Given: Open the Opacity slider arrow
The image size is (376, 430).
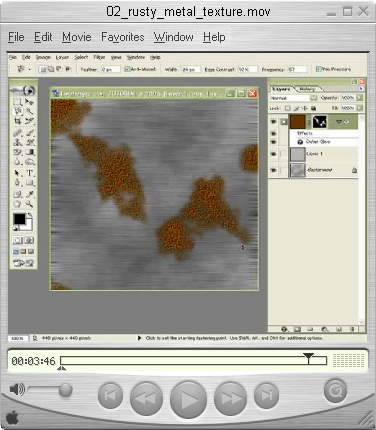Looking at the screenshot, I should point(359,98).
